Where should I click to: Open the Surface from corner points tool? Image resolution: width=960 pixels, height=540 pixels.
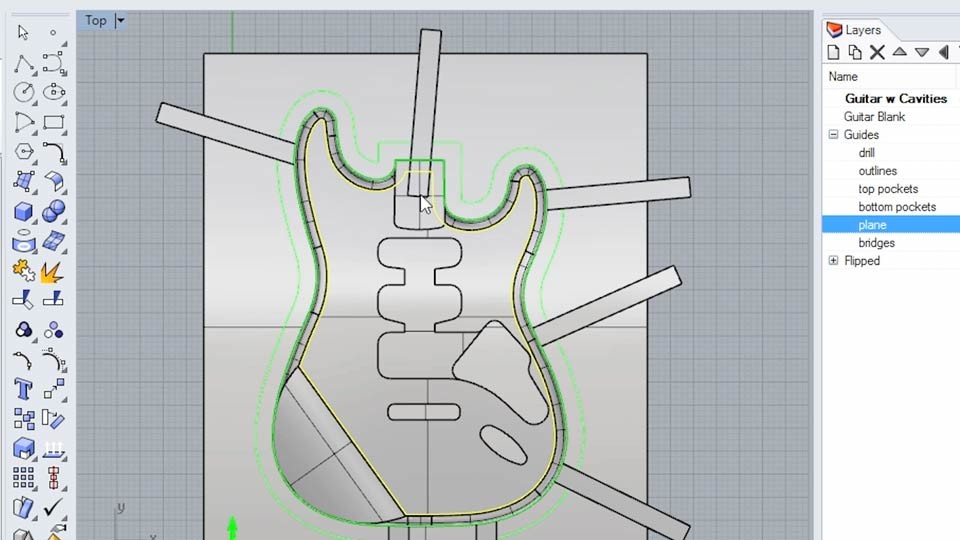pos(23,181)
